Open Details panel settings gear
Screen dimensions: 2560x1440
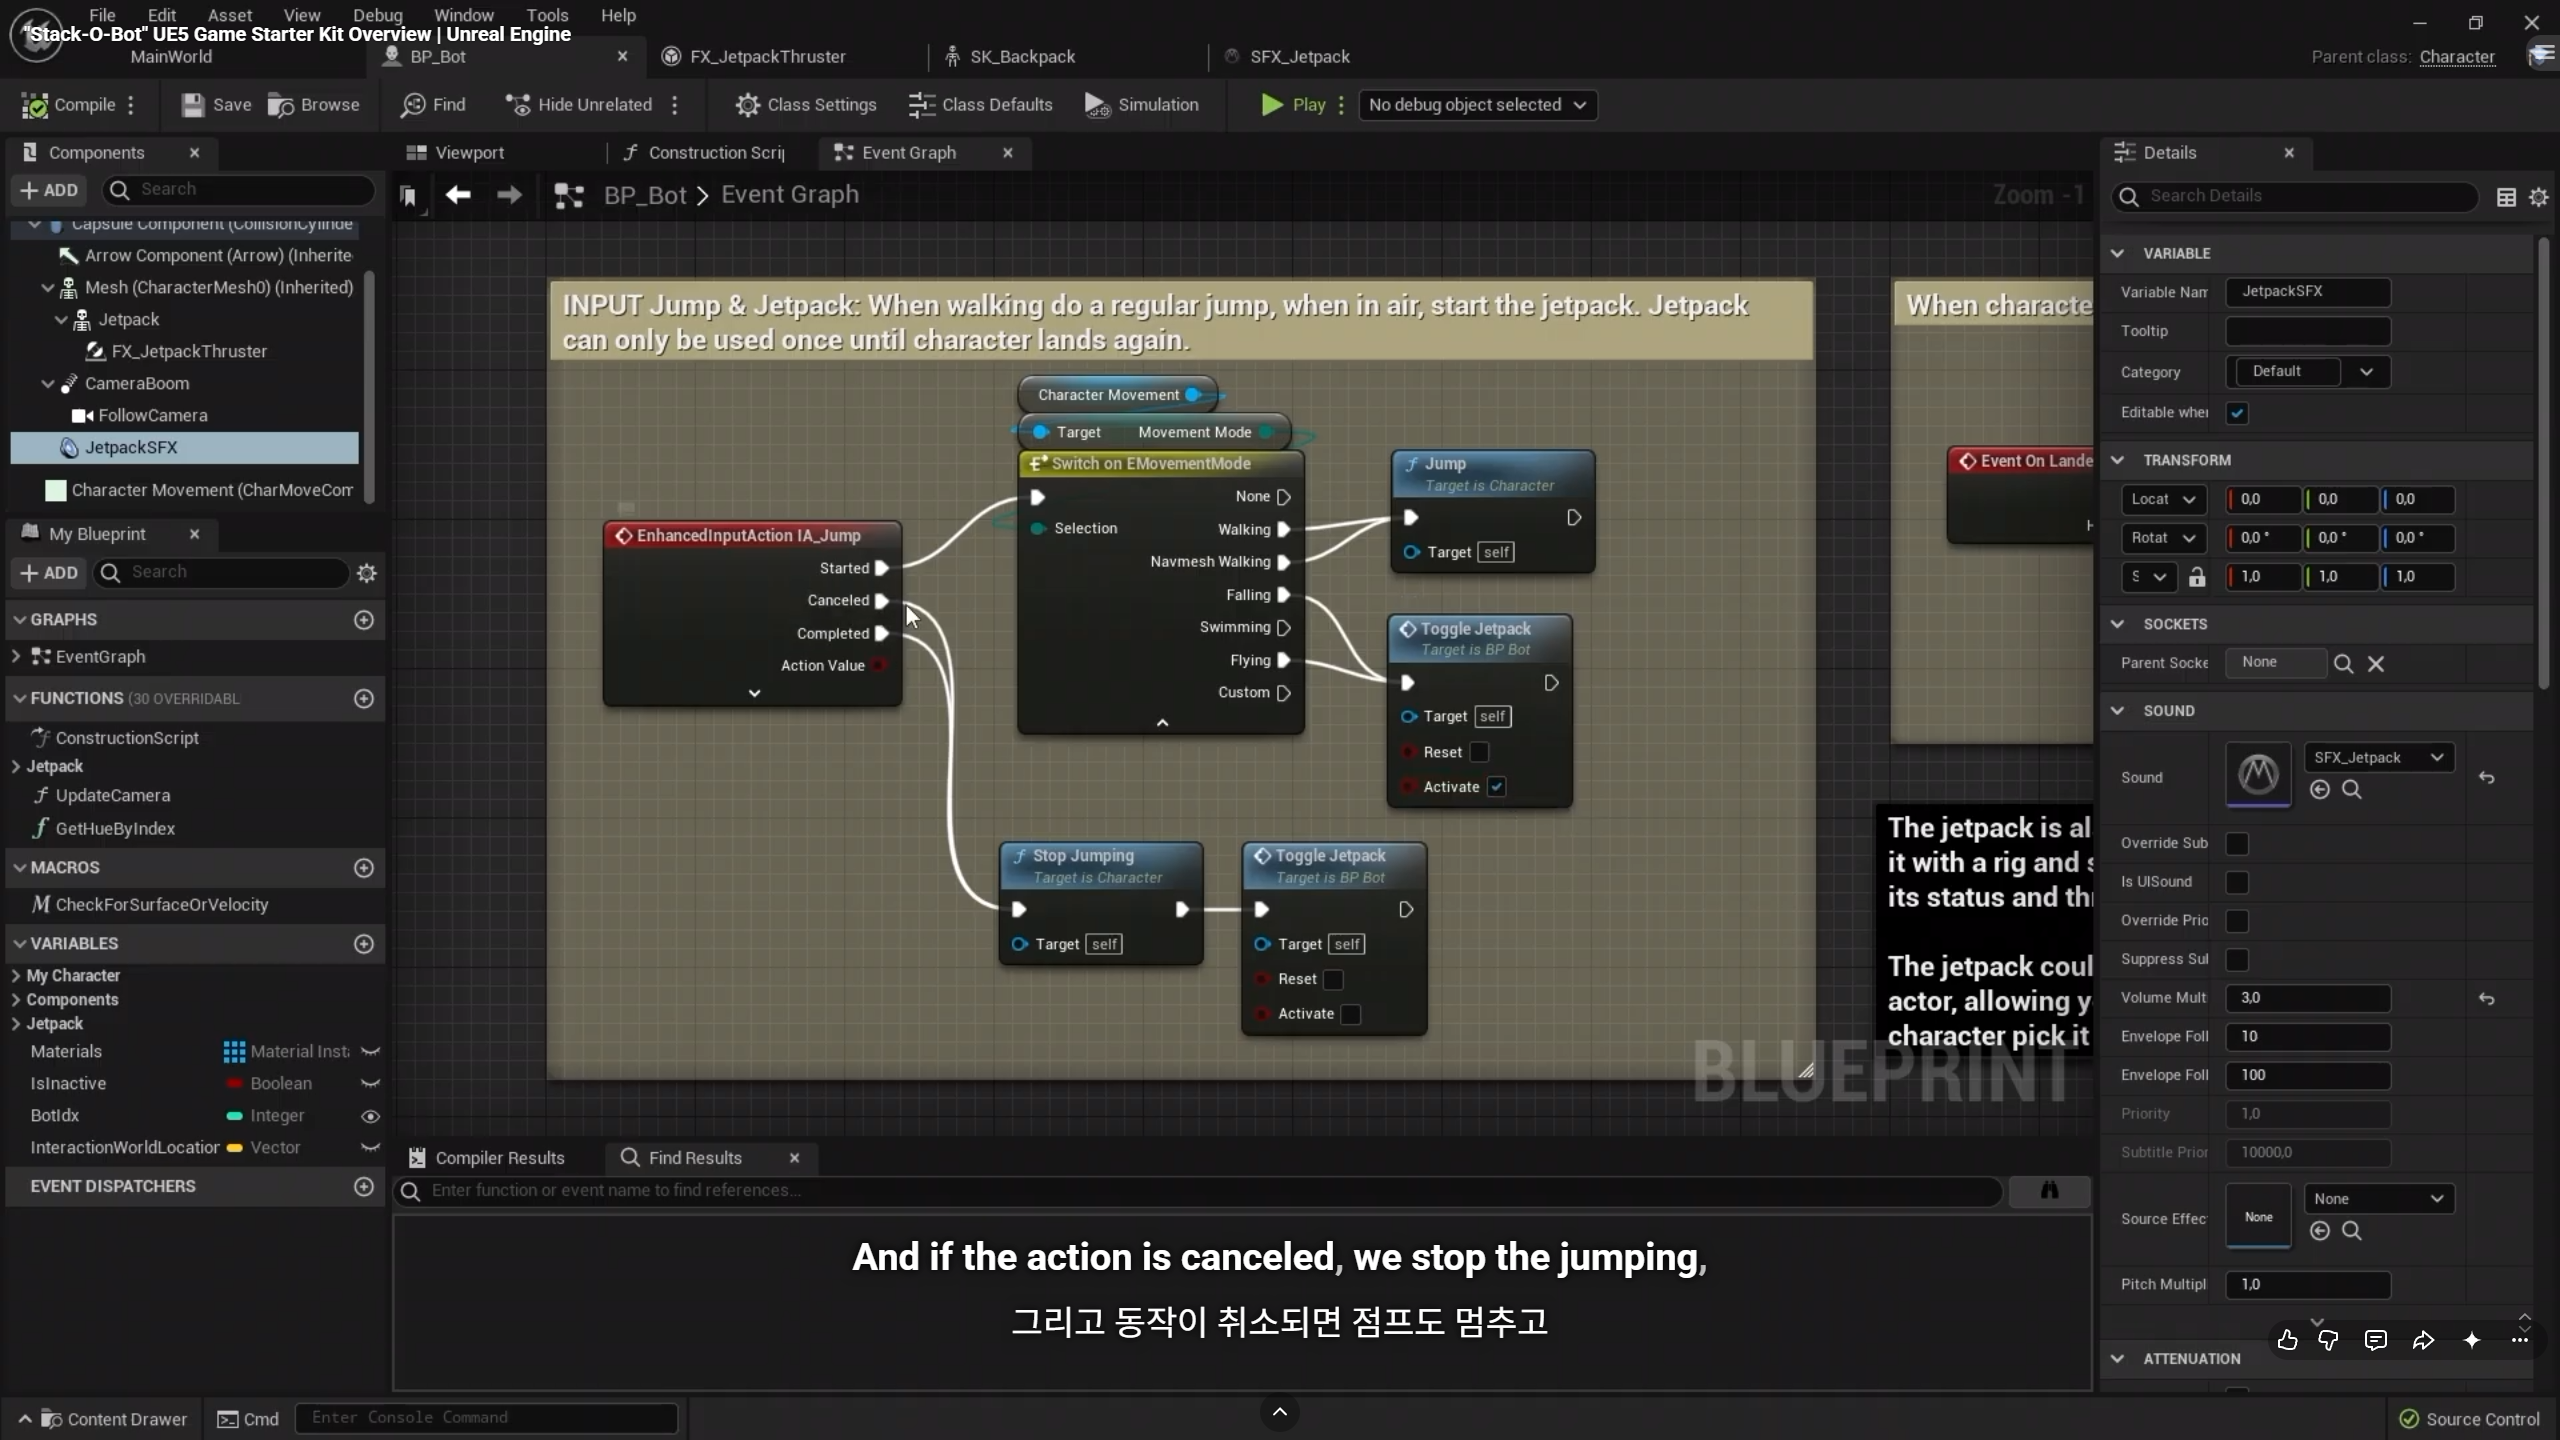pyautogui.click(x=2538, y=197)
